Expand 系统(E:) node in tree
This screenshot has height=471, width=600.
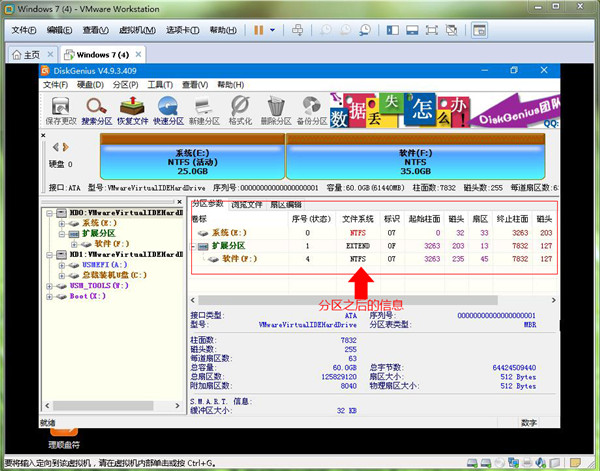click(x=62, y=223)
